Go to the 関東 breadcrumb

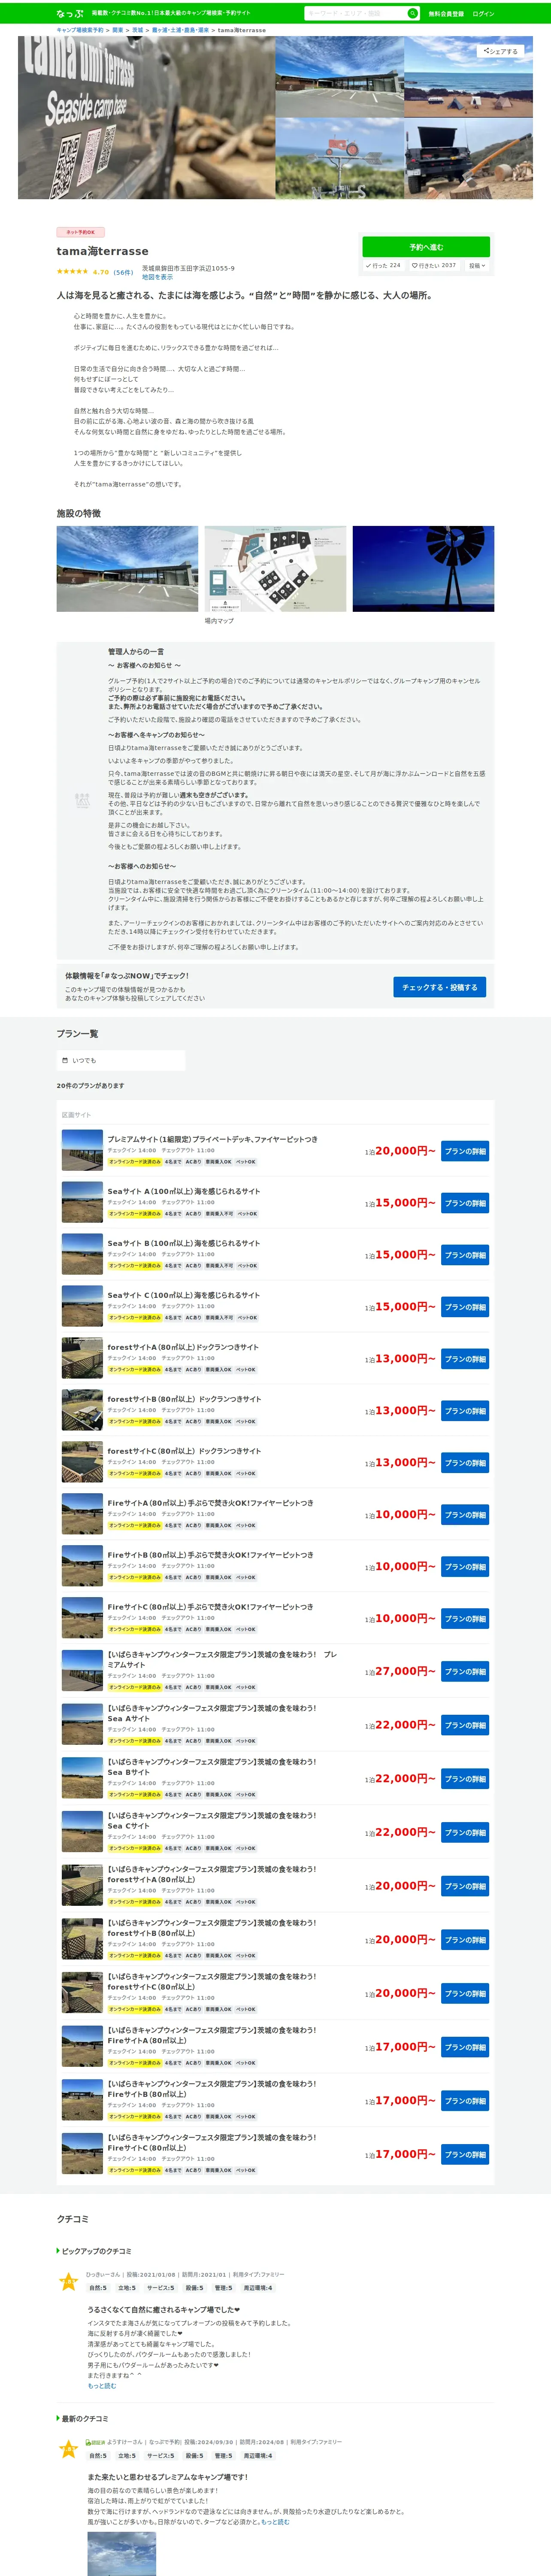coord(118,31)
